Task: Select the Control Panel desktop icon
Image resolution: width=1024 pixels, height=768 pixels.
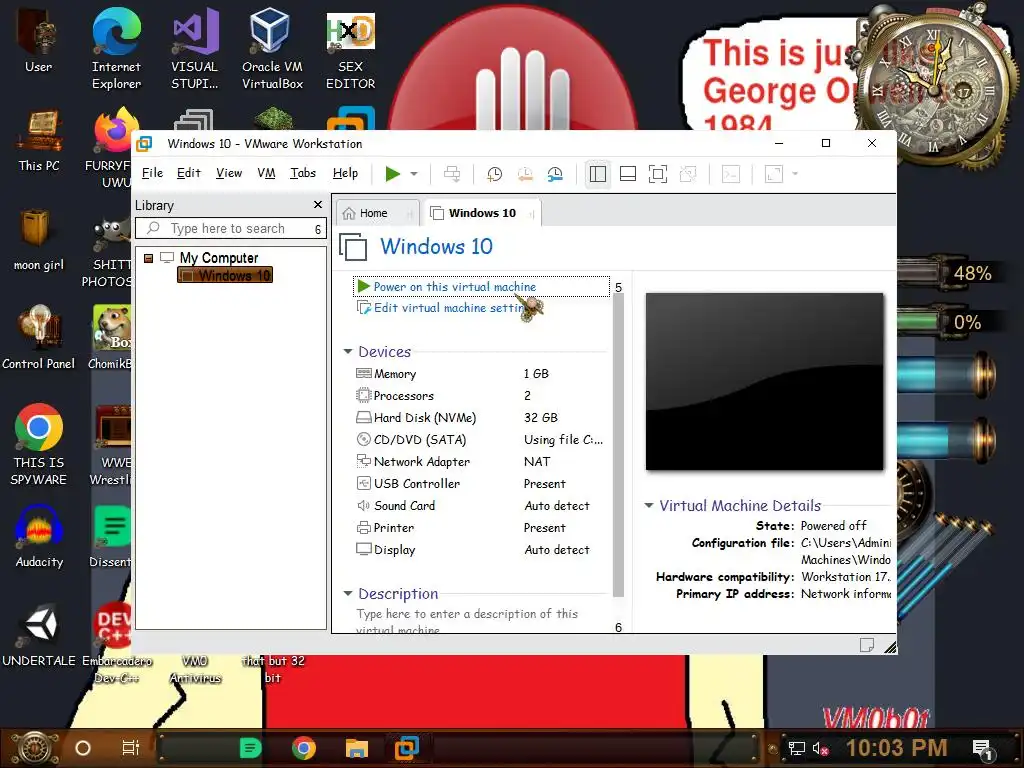Action: click(x=39, y=338)
